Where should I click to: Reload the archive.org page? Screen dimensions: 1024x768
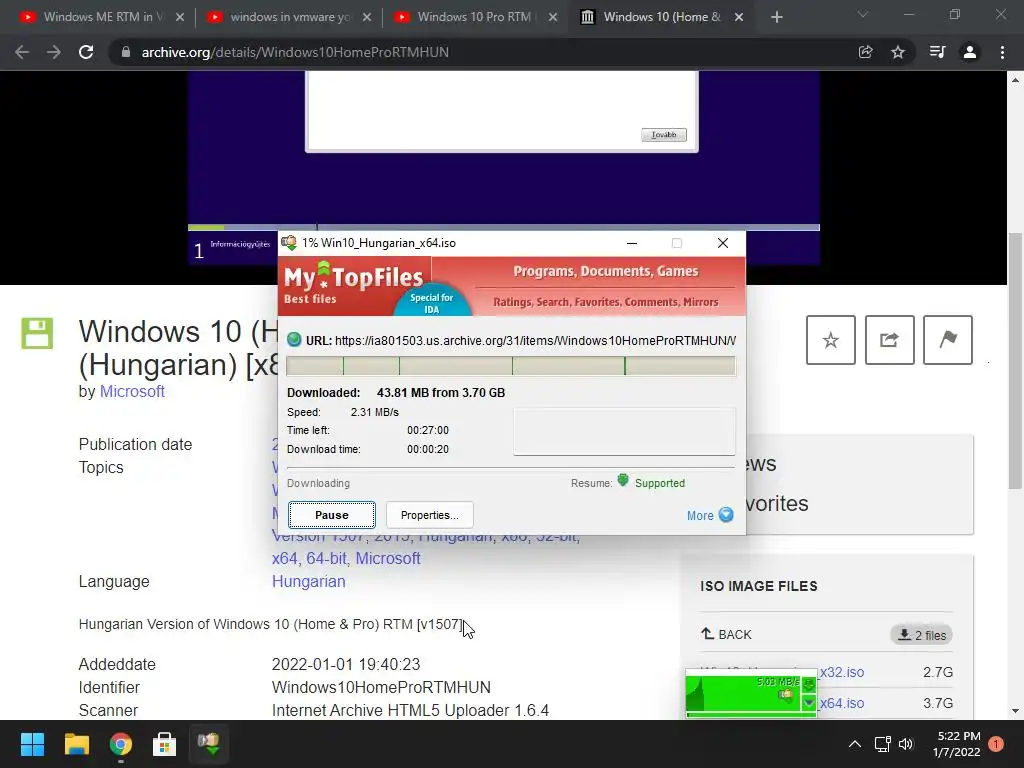86,52
